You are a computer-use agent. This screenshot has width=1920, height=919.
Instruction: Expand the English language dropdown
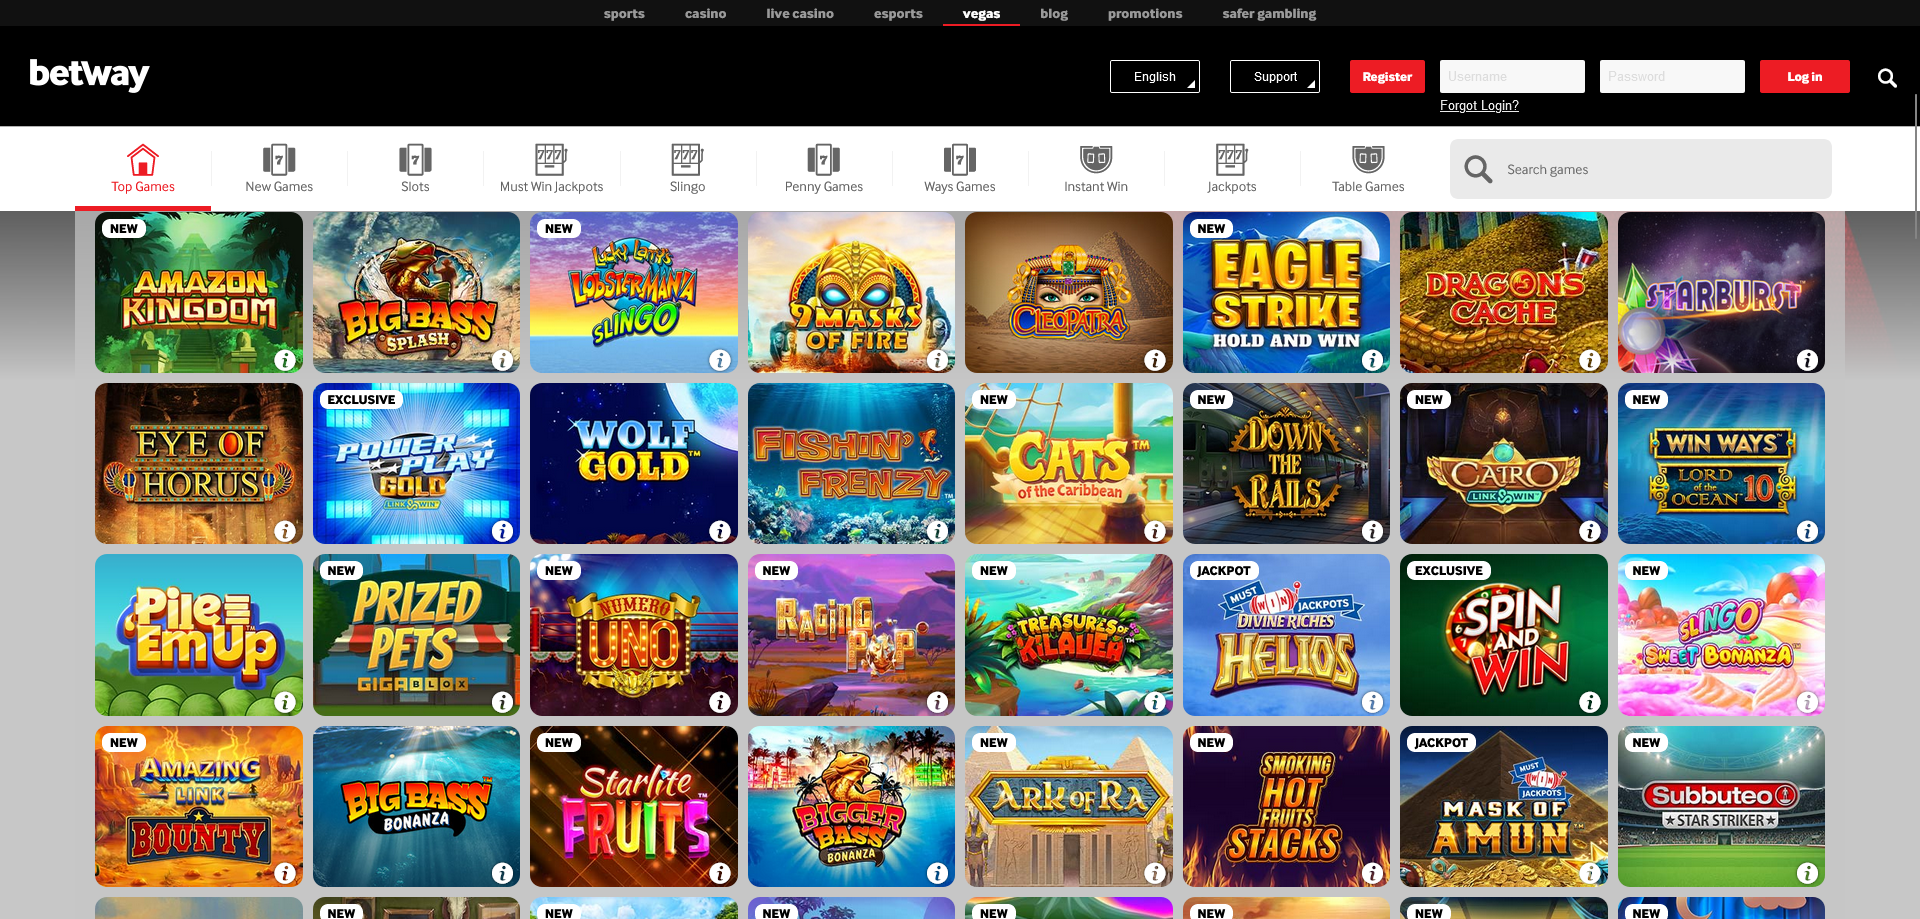(1155, 77)
